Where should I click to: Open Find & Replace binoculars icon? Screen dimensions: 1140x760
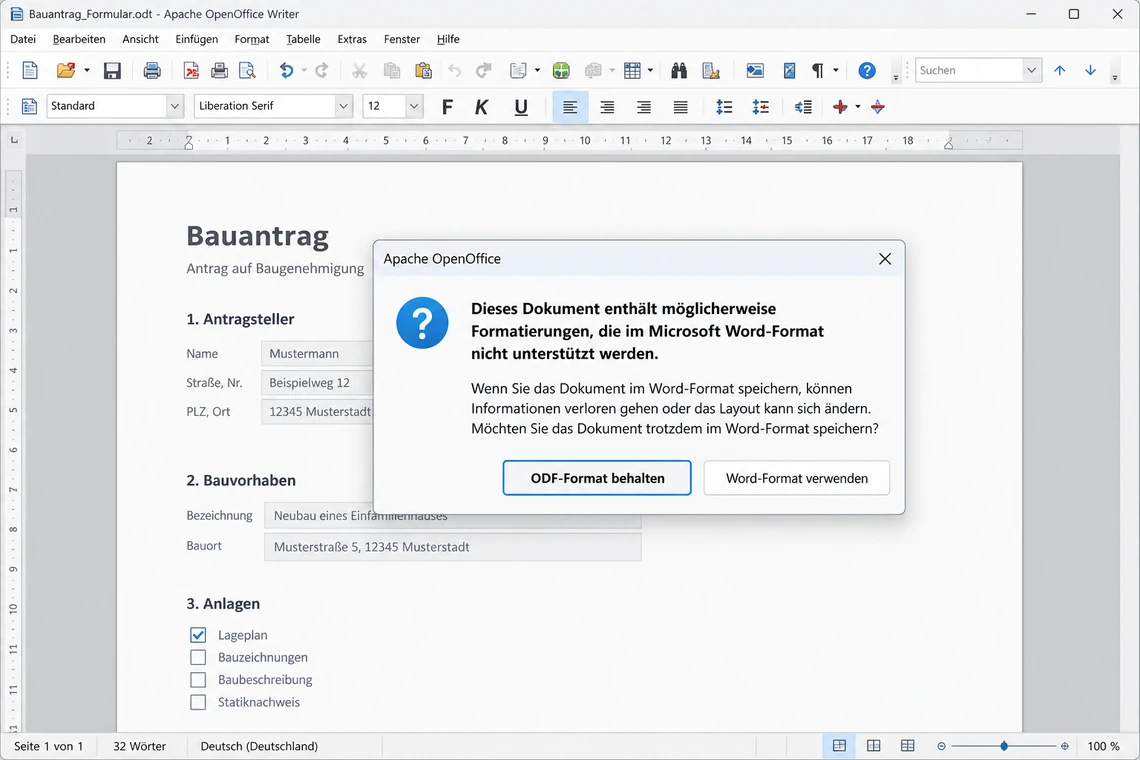[x=679, y=71]
